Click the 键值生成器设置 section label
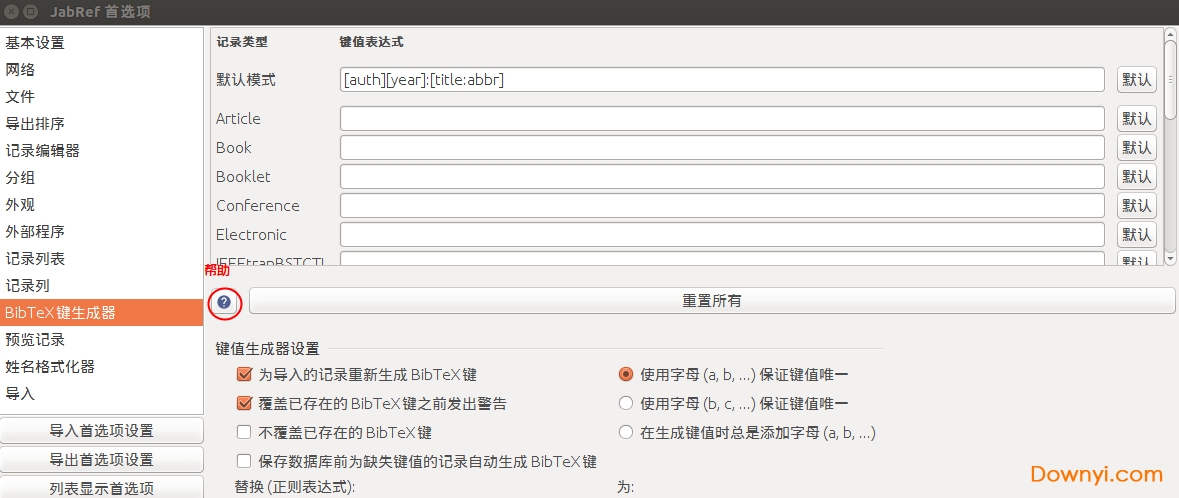The height and width of the screenshot is (498, 1179). click(267, 348)
